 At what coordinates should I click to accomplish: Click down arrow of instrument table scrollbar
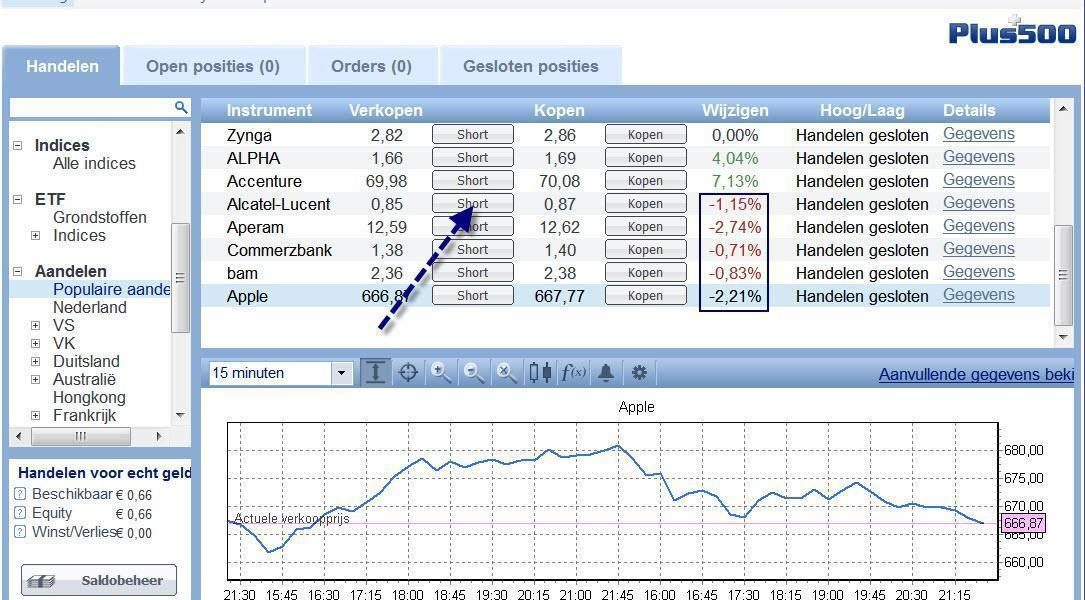[x=1063, y=337]
